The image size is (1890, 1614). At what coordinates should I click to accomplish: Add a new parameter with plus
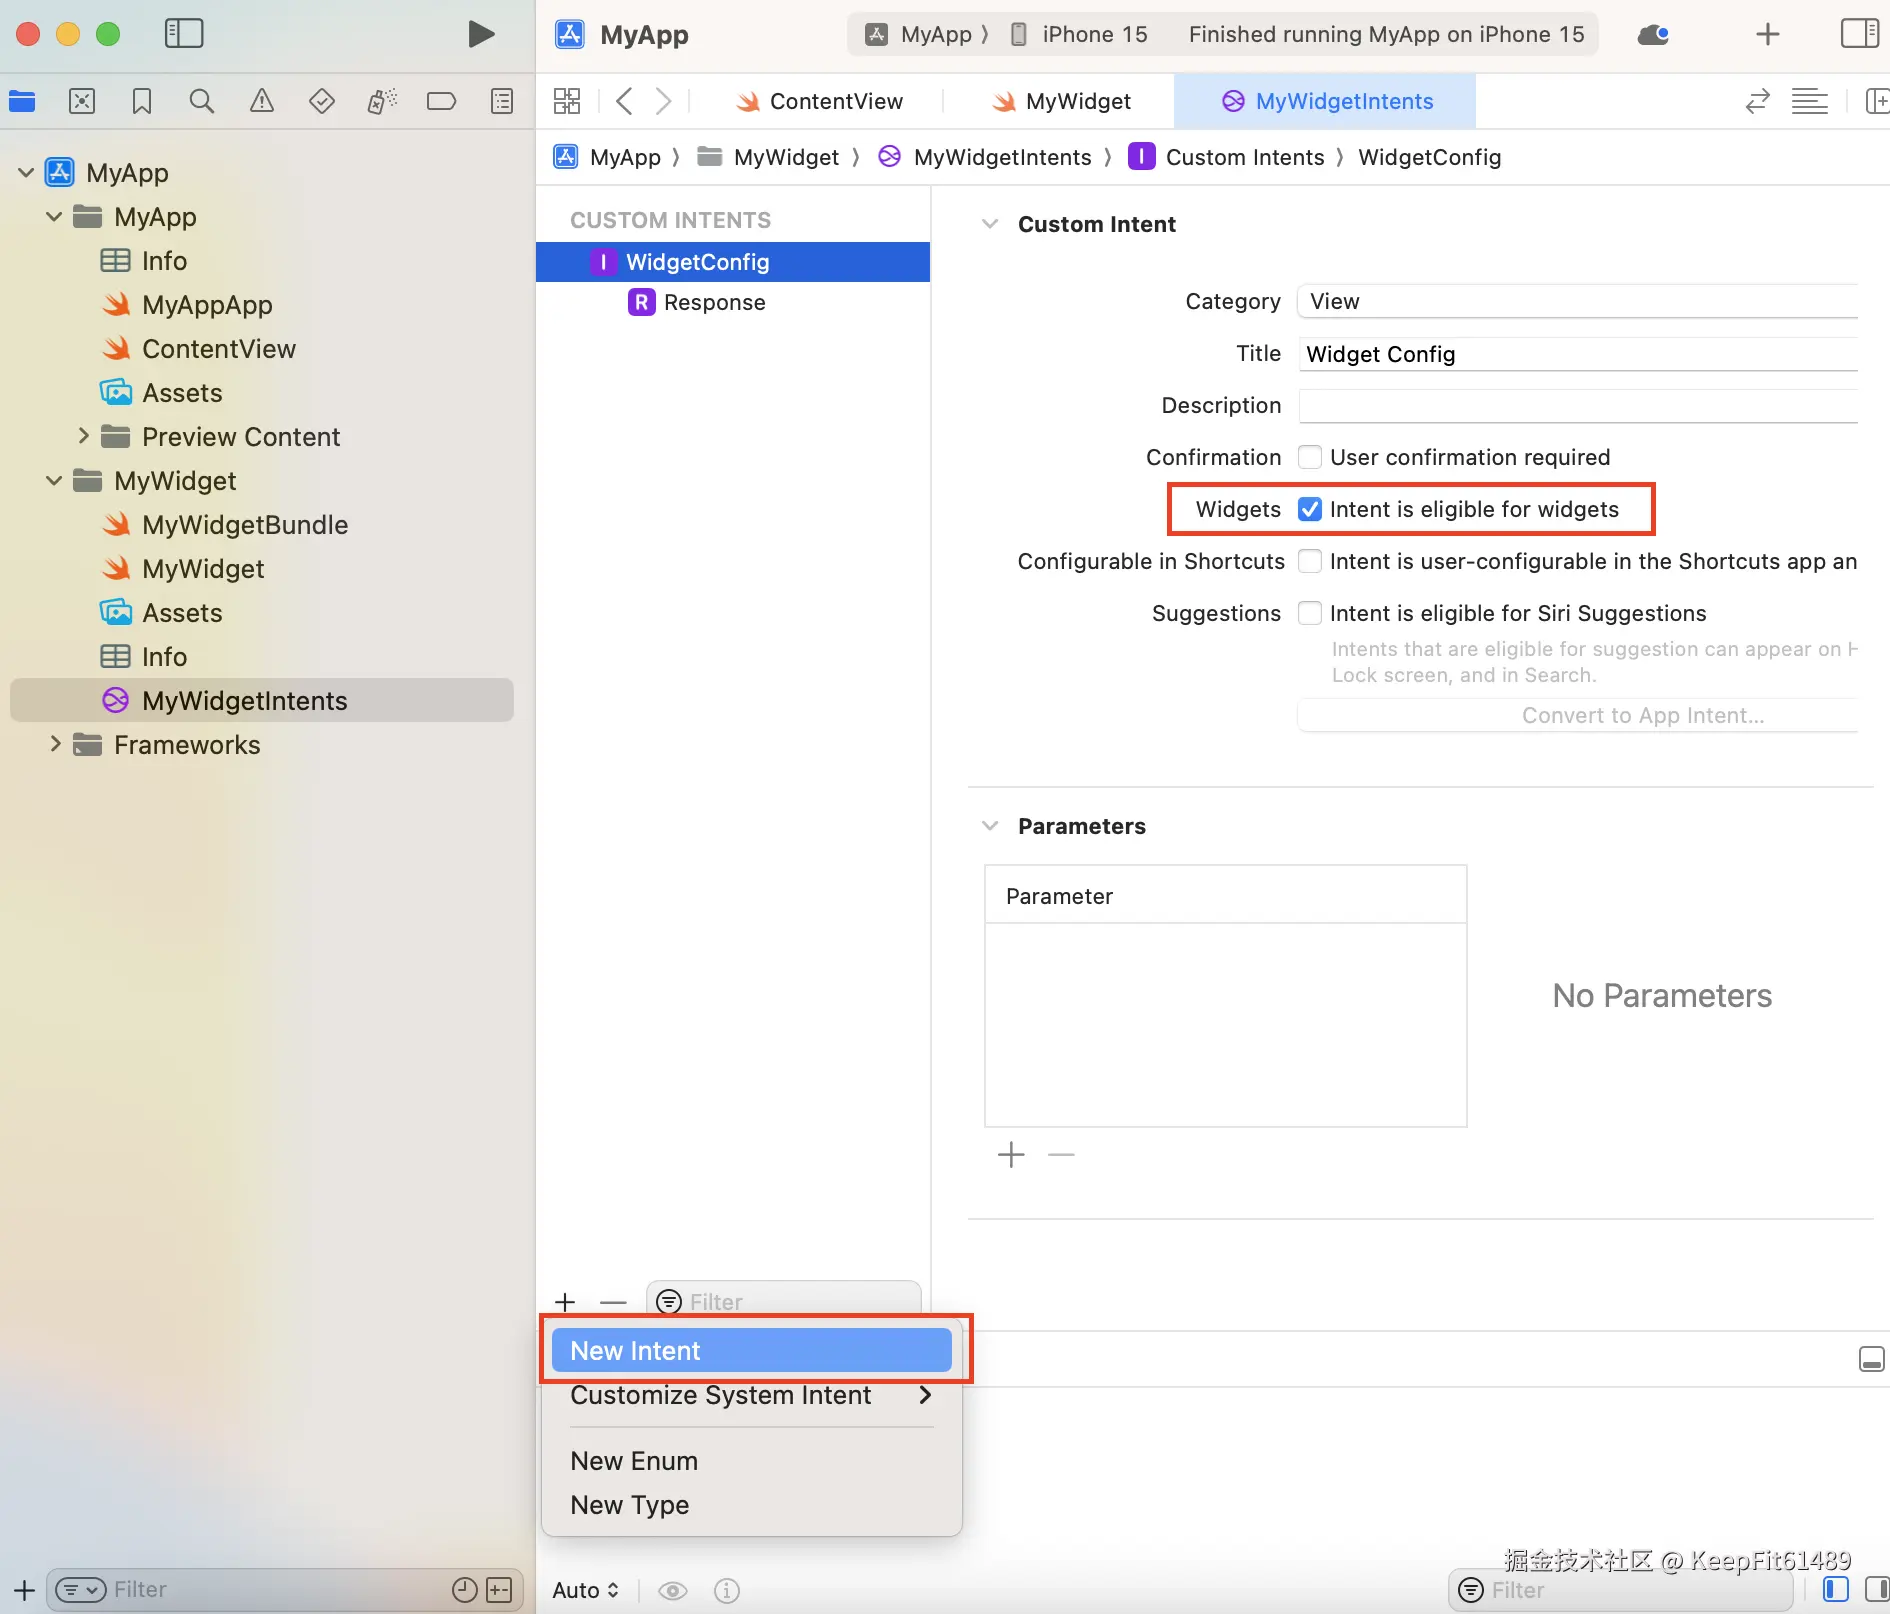coord(1011,1155)
